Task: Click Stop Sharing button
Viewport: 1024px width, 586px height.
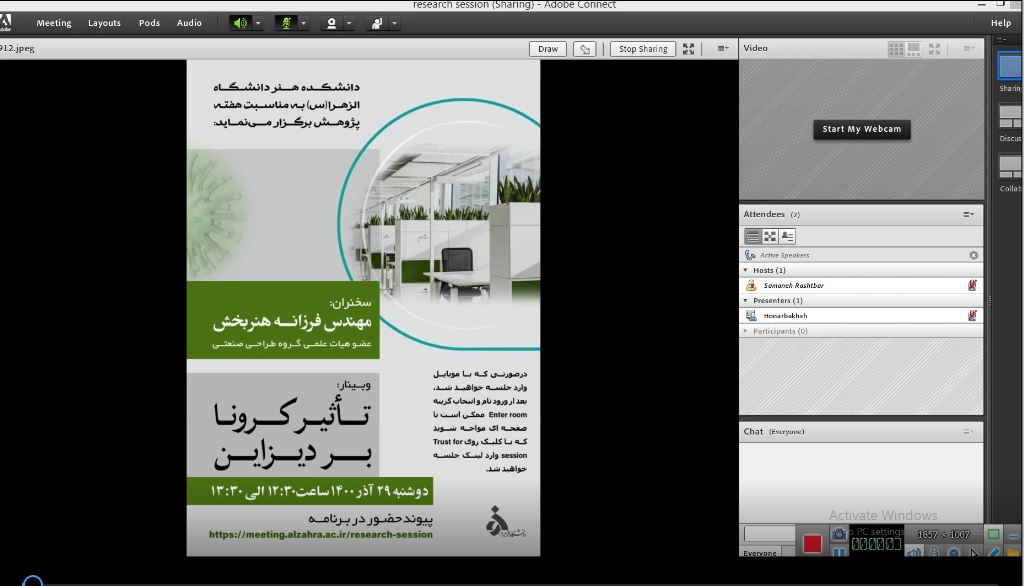Action: (643, 49)
